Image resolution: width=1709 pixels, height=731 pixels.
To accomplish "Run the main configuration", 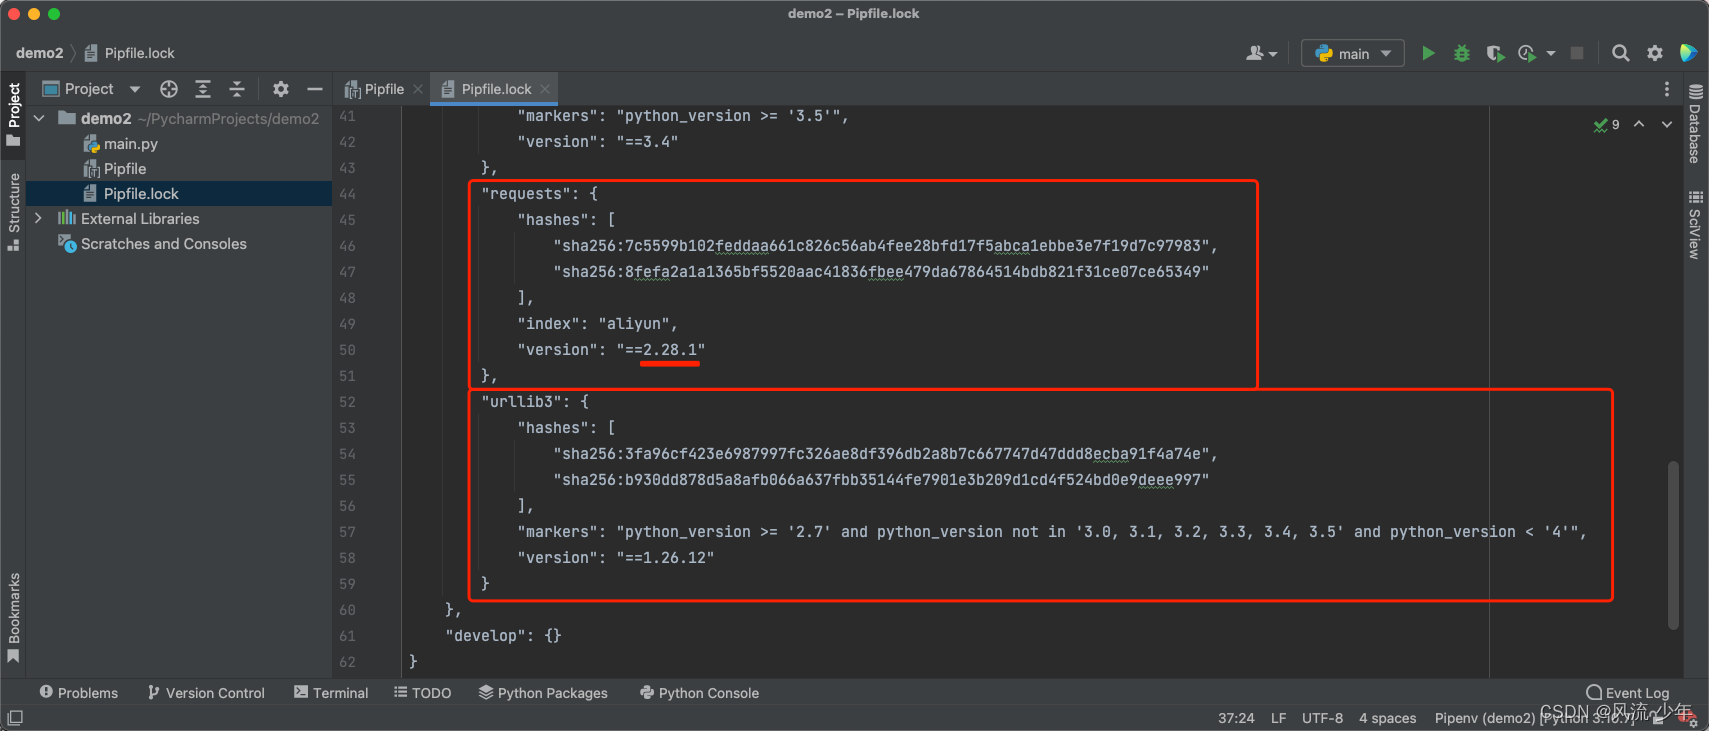I will tap(1428, 53).
